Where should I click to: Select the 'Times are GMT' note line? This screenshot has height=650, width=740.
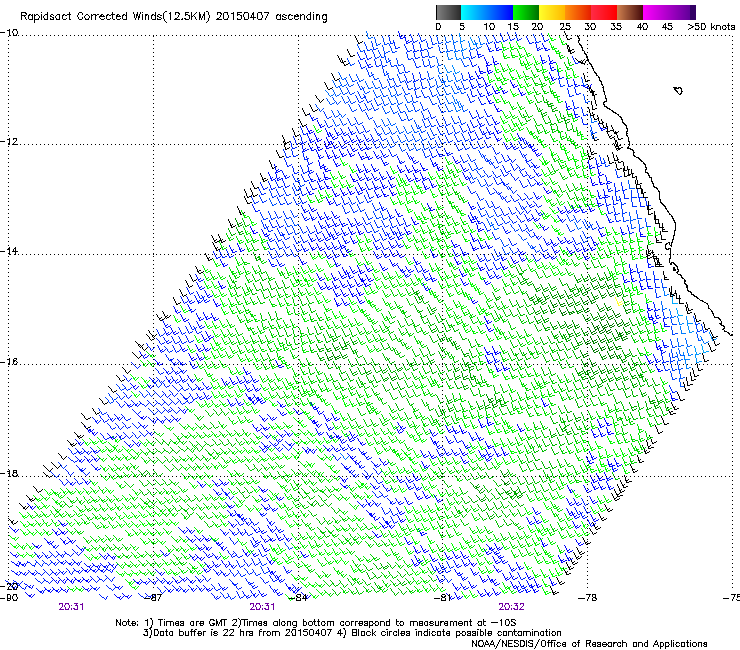click(316, 623)
